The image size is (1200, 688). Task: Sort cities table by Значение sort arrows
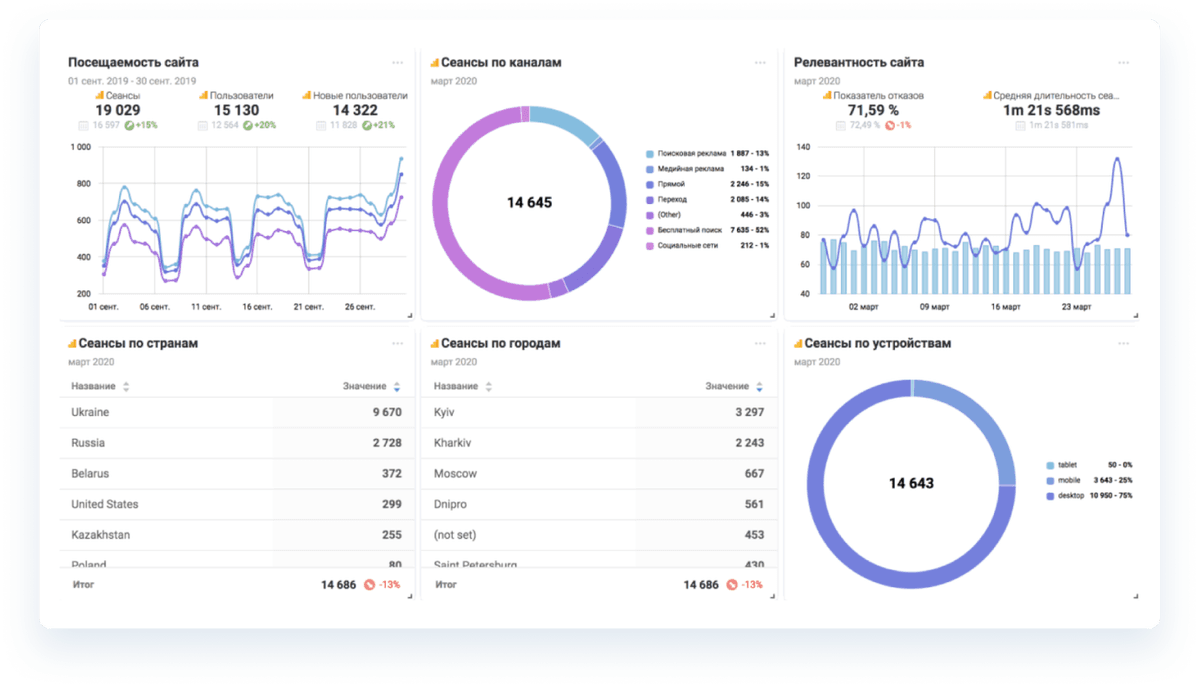[760, 386]
